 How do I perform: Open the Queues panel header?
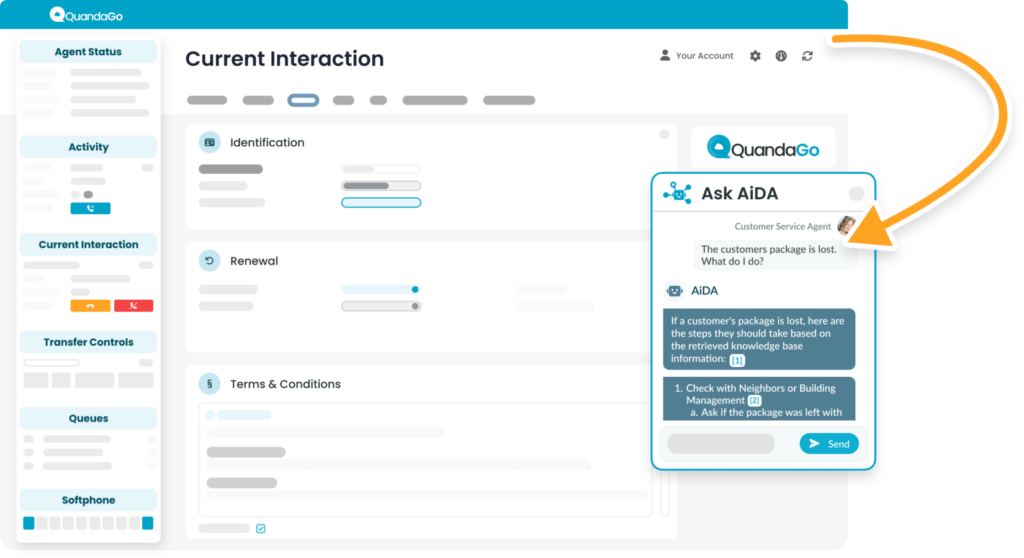[x=88, y=418]
